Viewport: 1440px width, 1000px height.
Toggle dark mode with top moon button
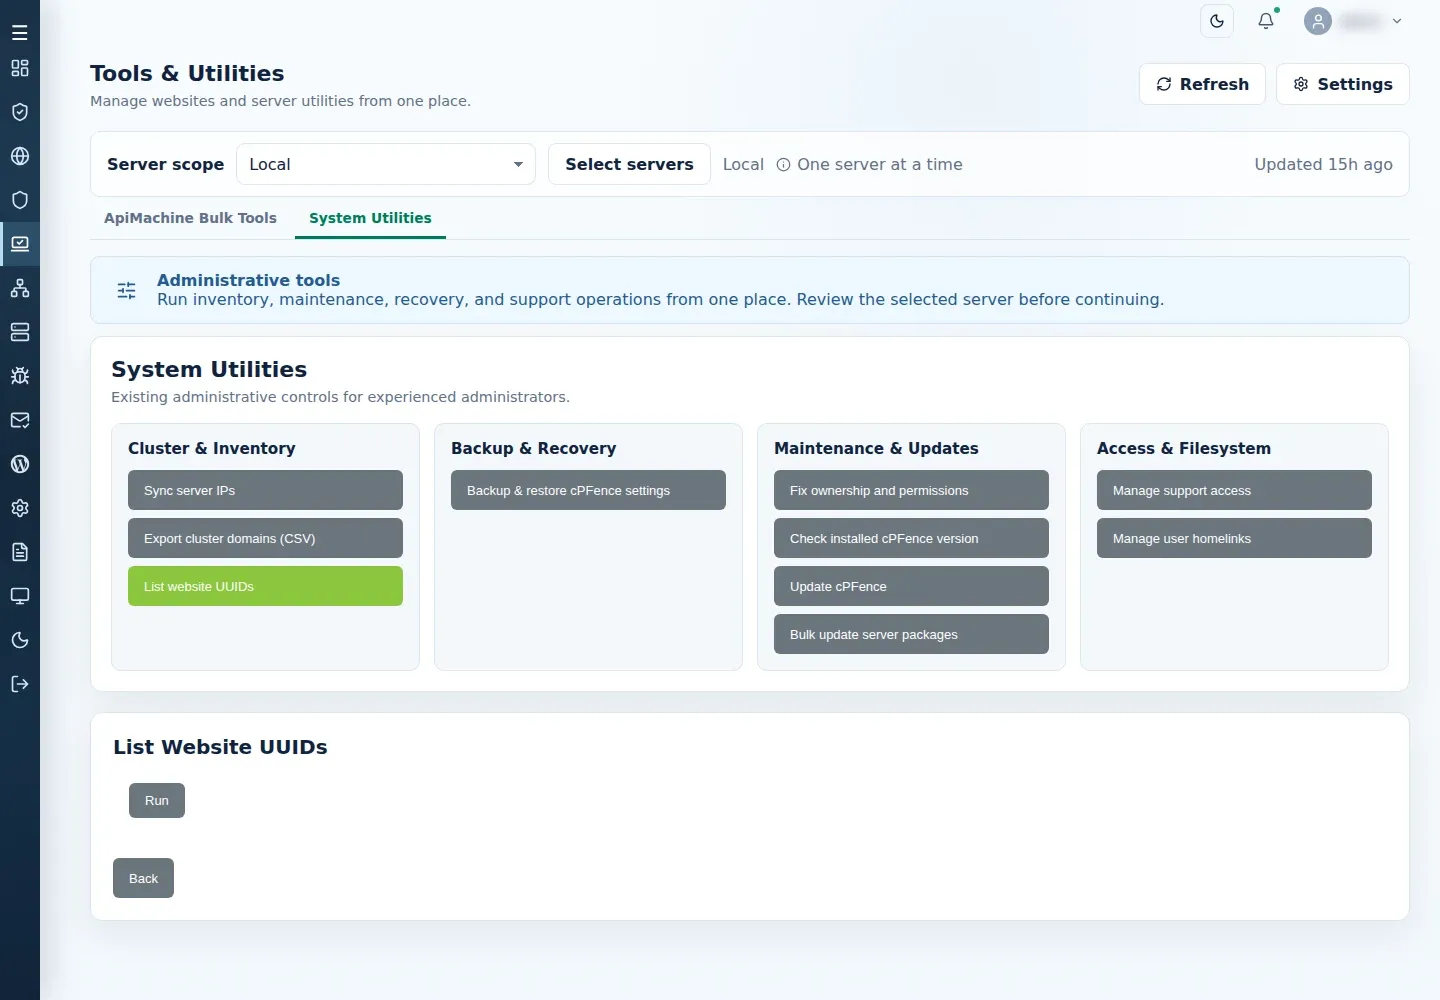click(x=1217, y=21)
